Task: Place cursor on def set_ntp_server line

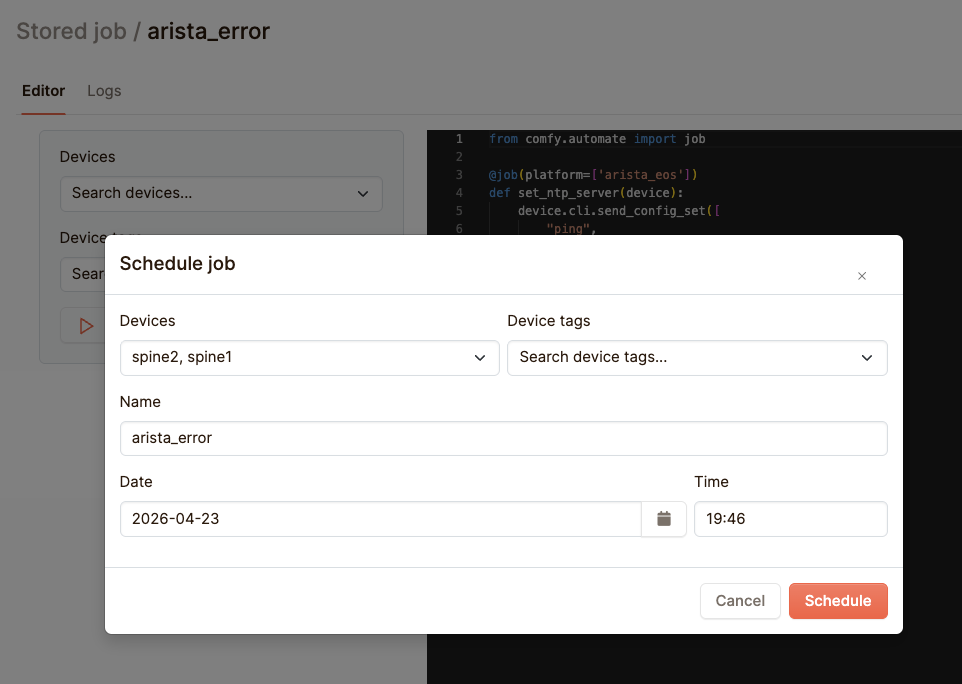Action: (x=572, y=192)
